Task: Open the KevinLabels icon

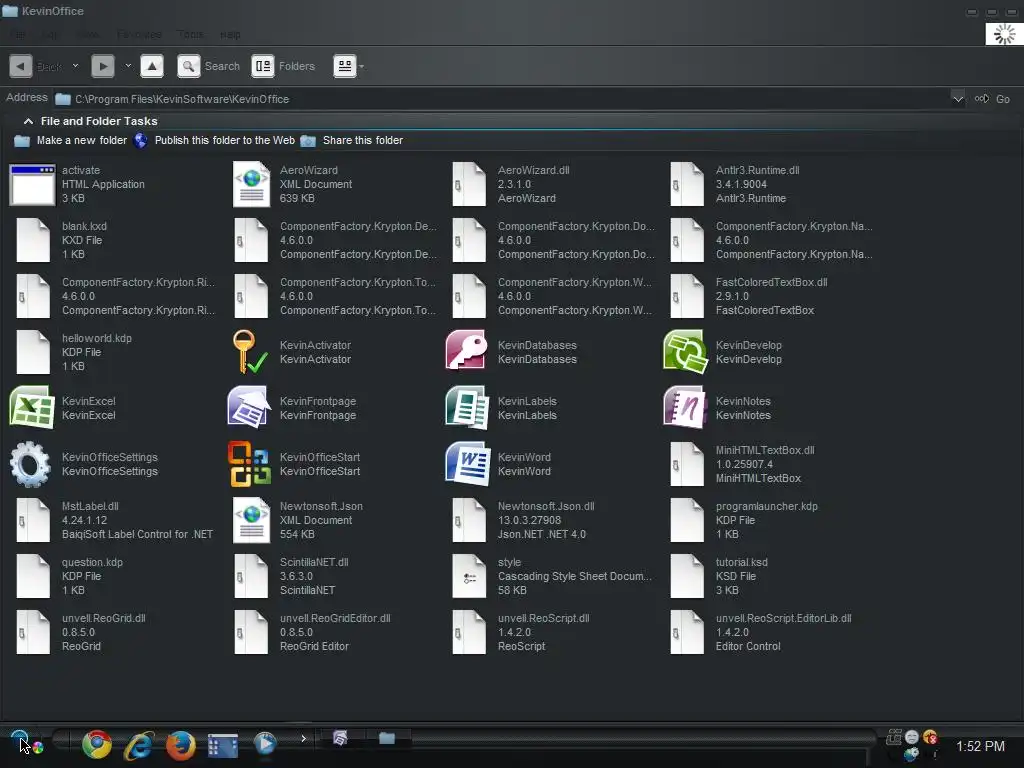Action: (468, 408)
